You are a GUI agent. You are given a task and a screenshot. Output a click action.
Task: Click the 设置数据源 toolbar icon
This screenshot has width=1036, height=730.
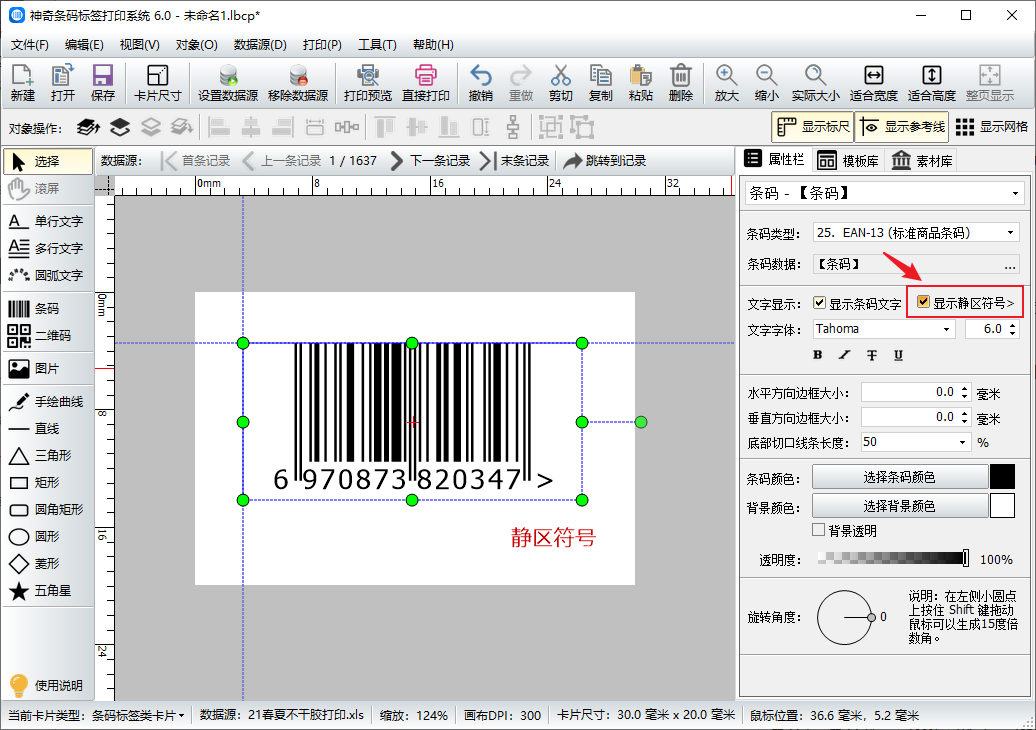click(227, 83)
